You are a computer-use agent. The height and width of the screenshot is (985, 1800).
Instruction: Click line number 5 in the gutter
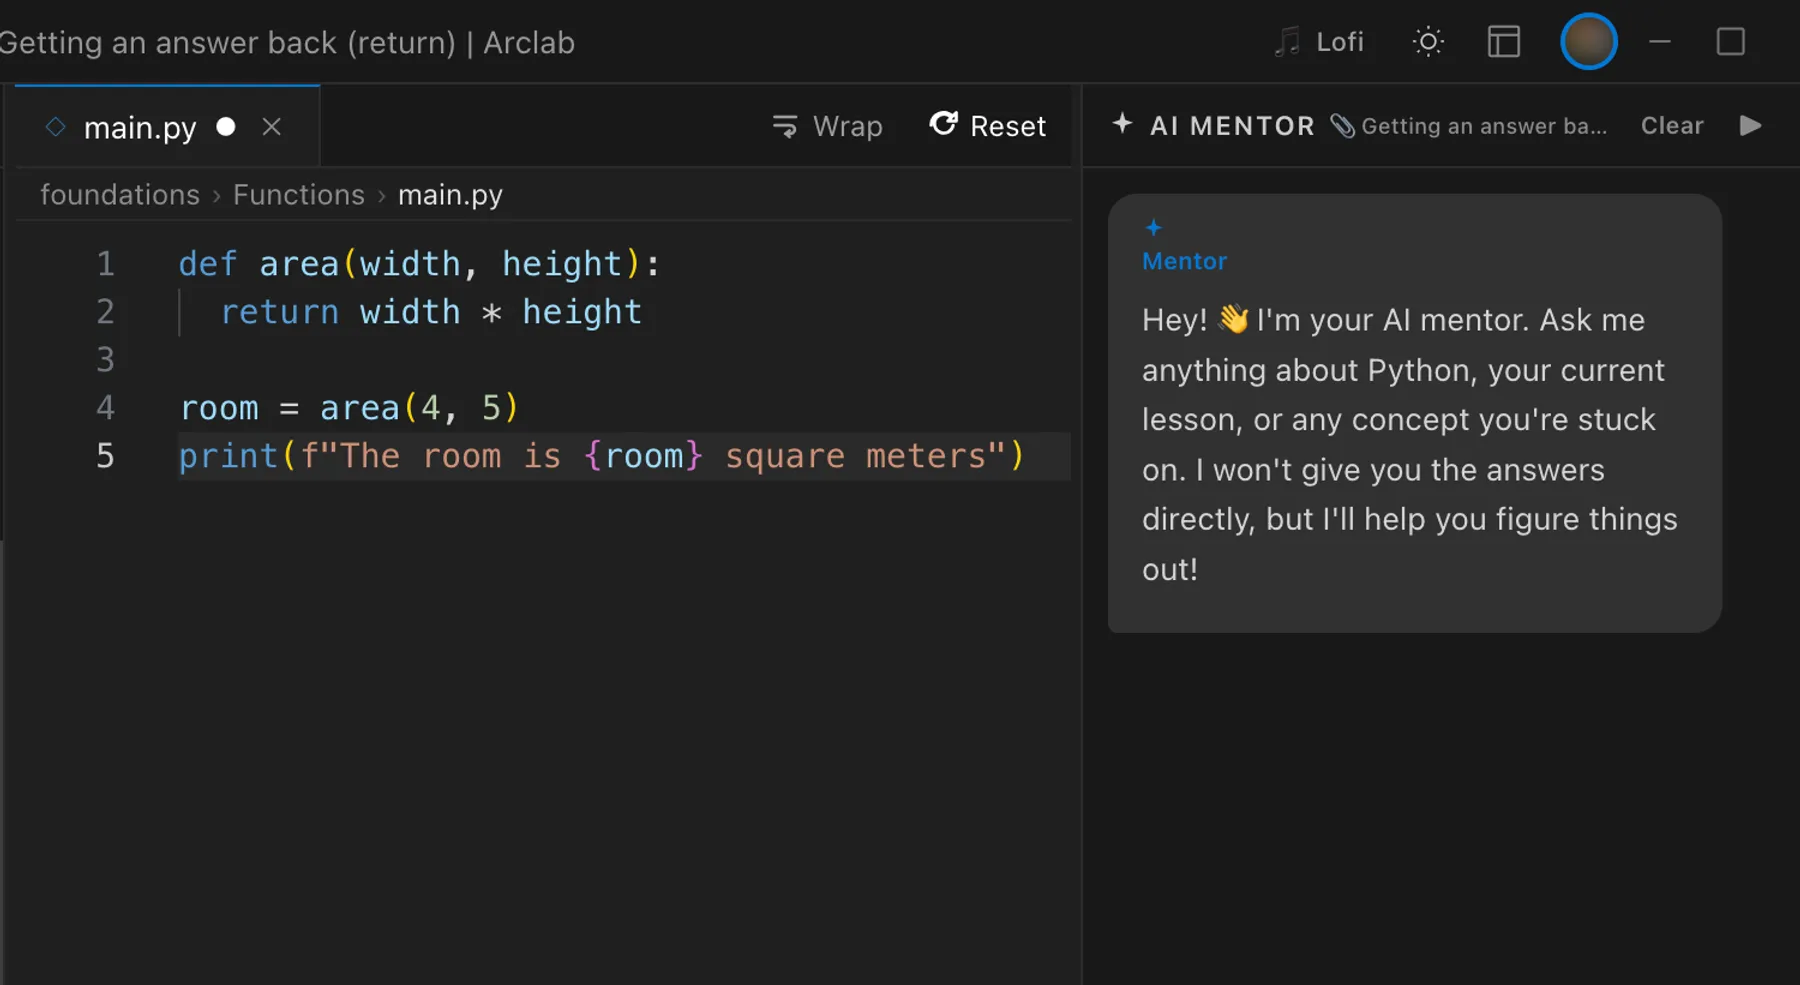105,456
